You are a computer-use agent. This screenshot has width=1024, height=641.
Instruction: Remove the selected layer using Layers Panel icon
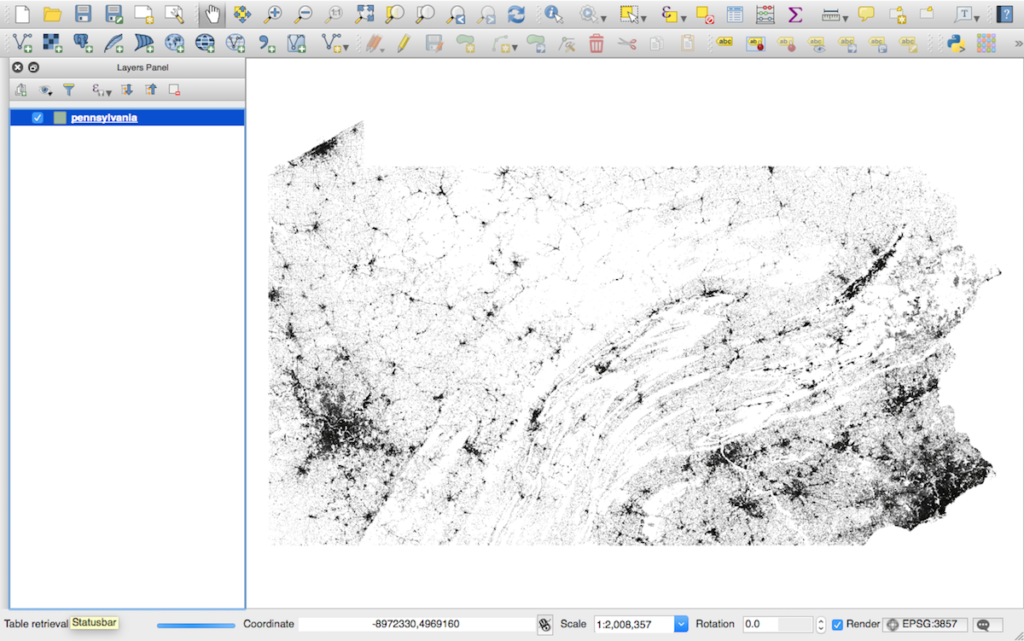[175, 89]
